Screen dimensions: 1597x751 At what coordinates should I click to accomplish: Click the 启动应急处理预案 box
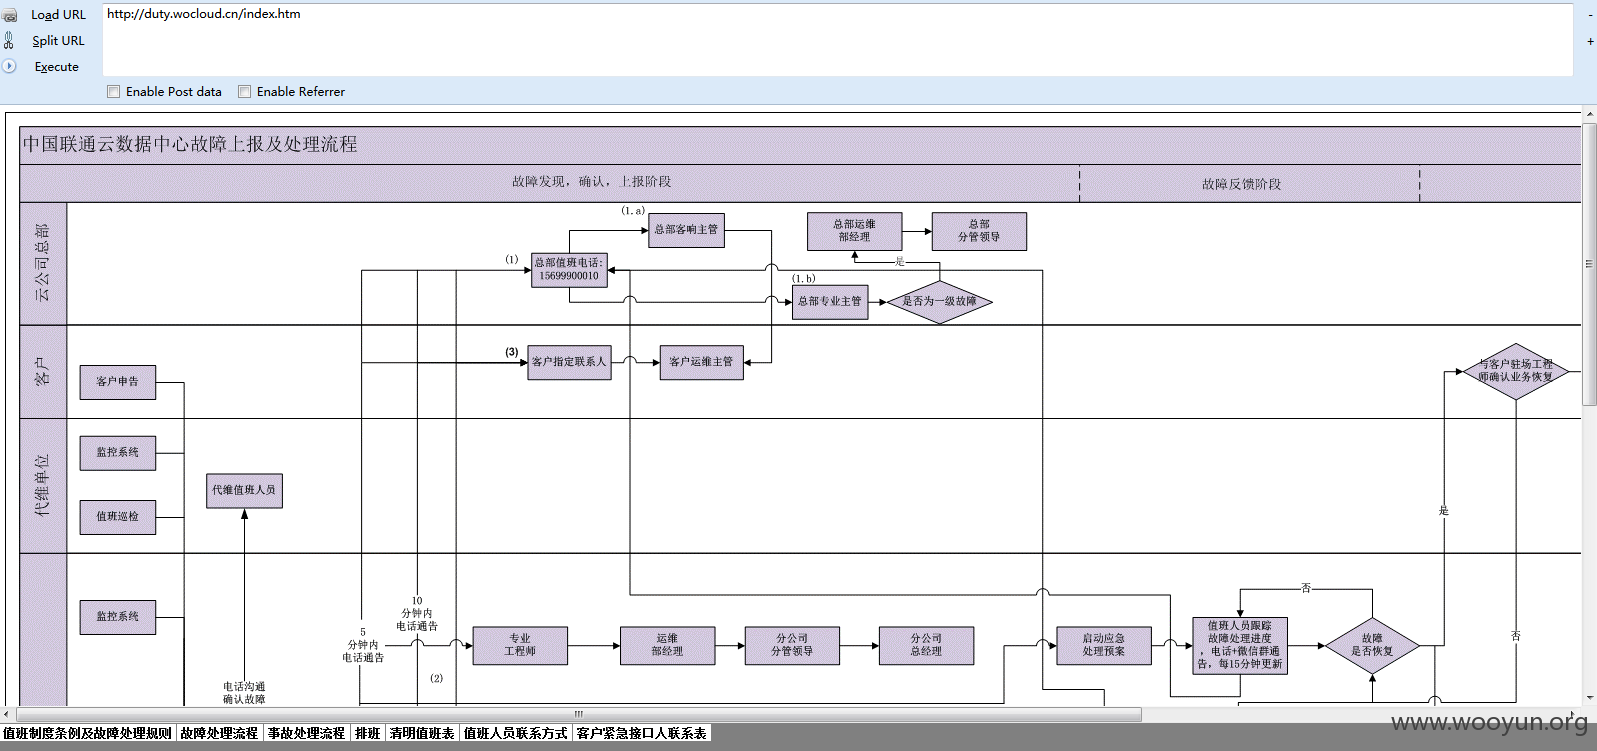tap(1104, 645)
